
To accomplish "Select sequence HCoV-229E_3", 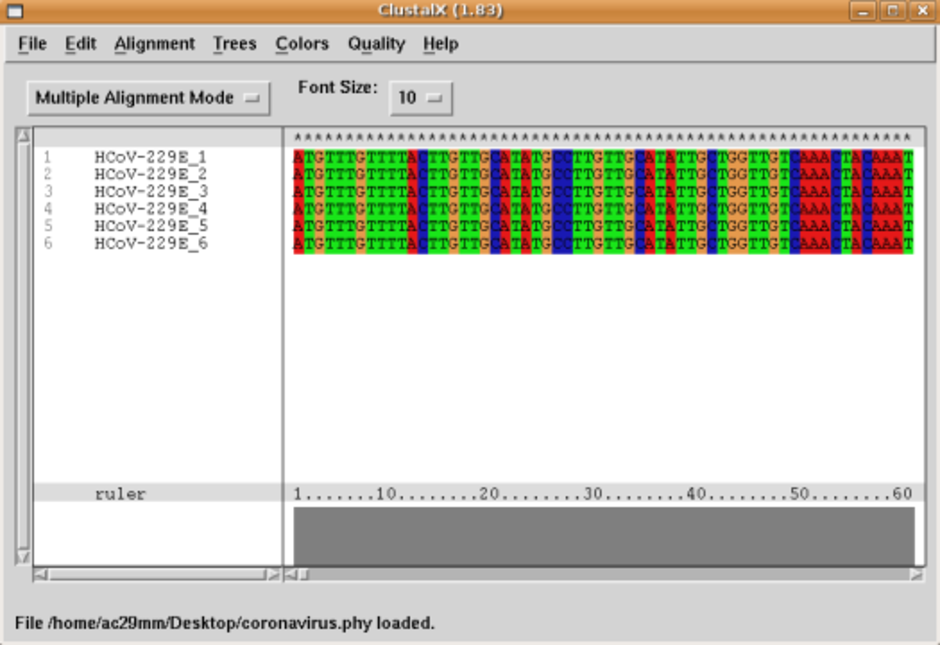I will [x=151, y=191].
